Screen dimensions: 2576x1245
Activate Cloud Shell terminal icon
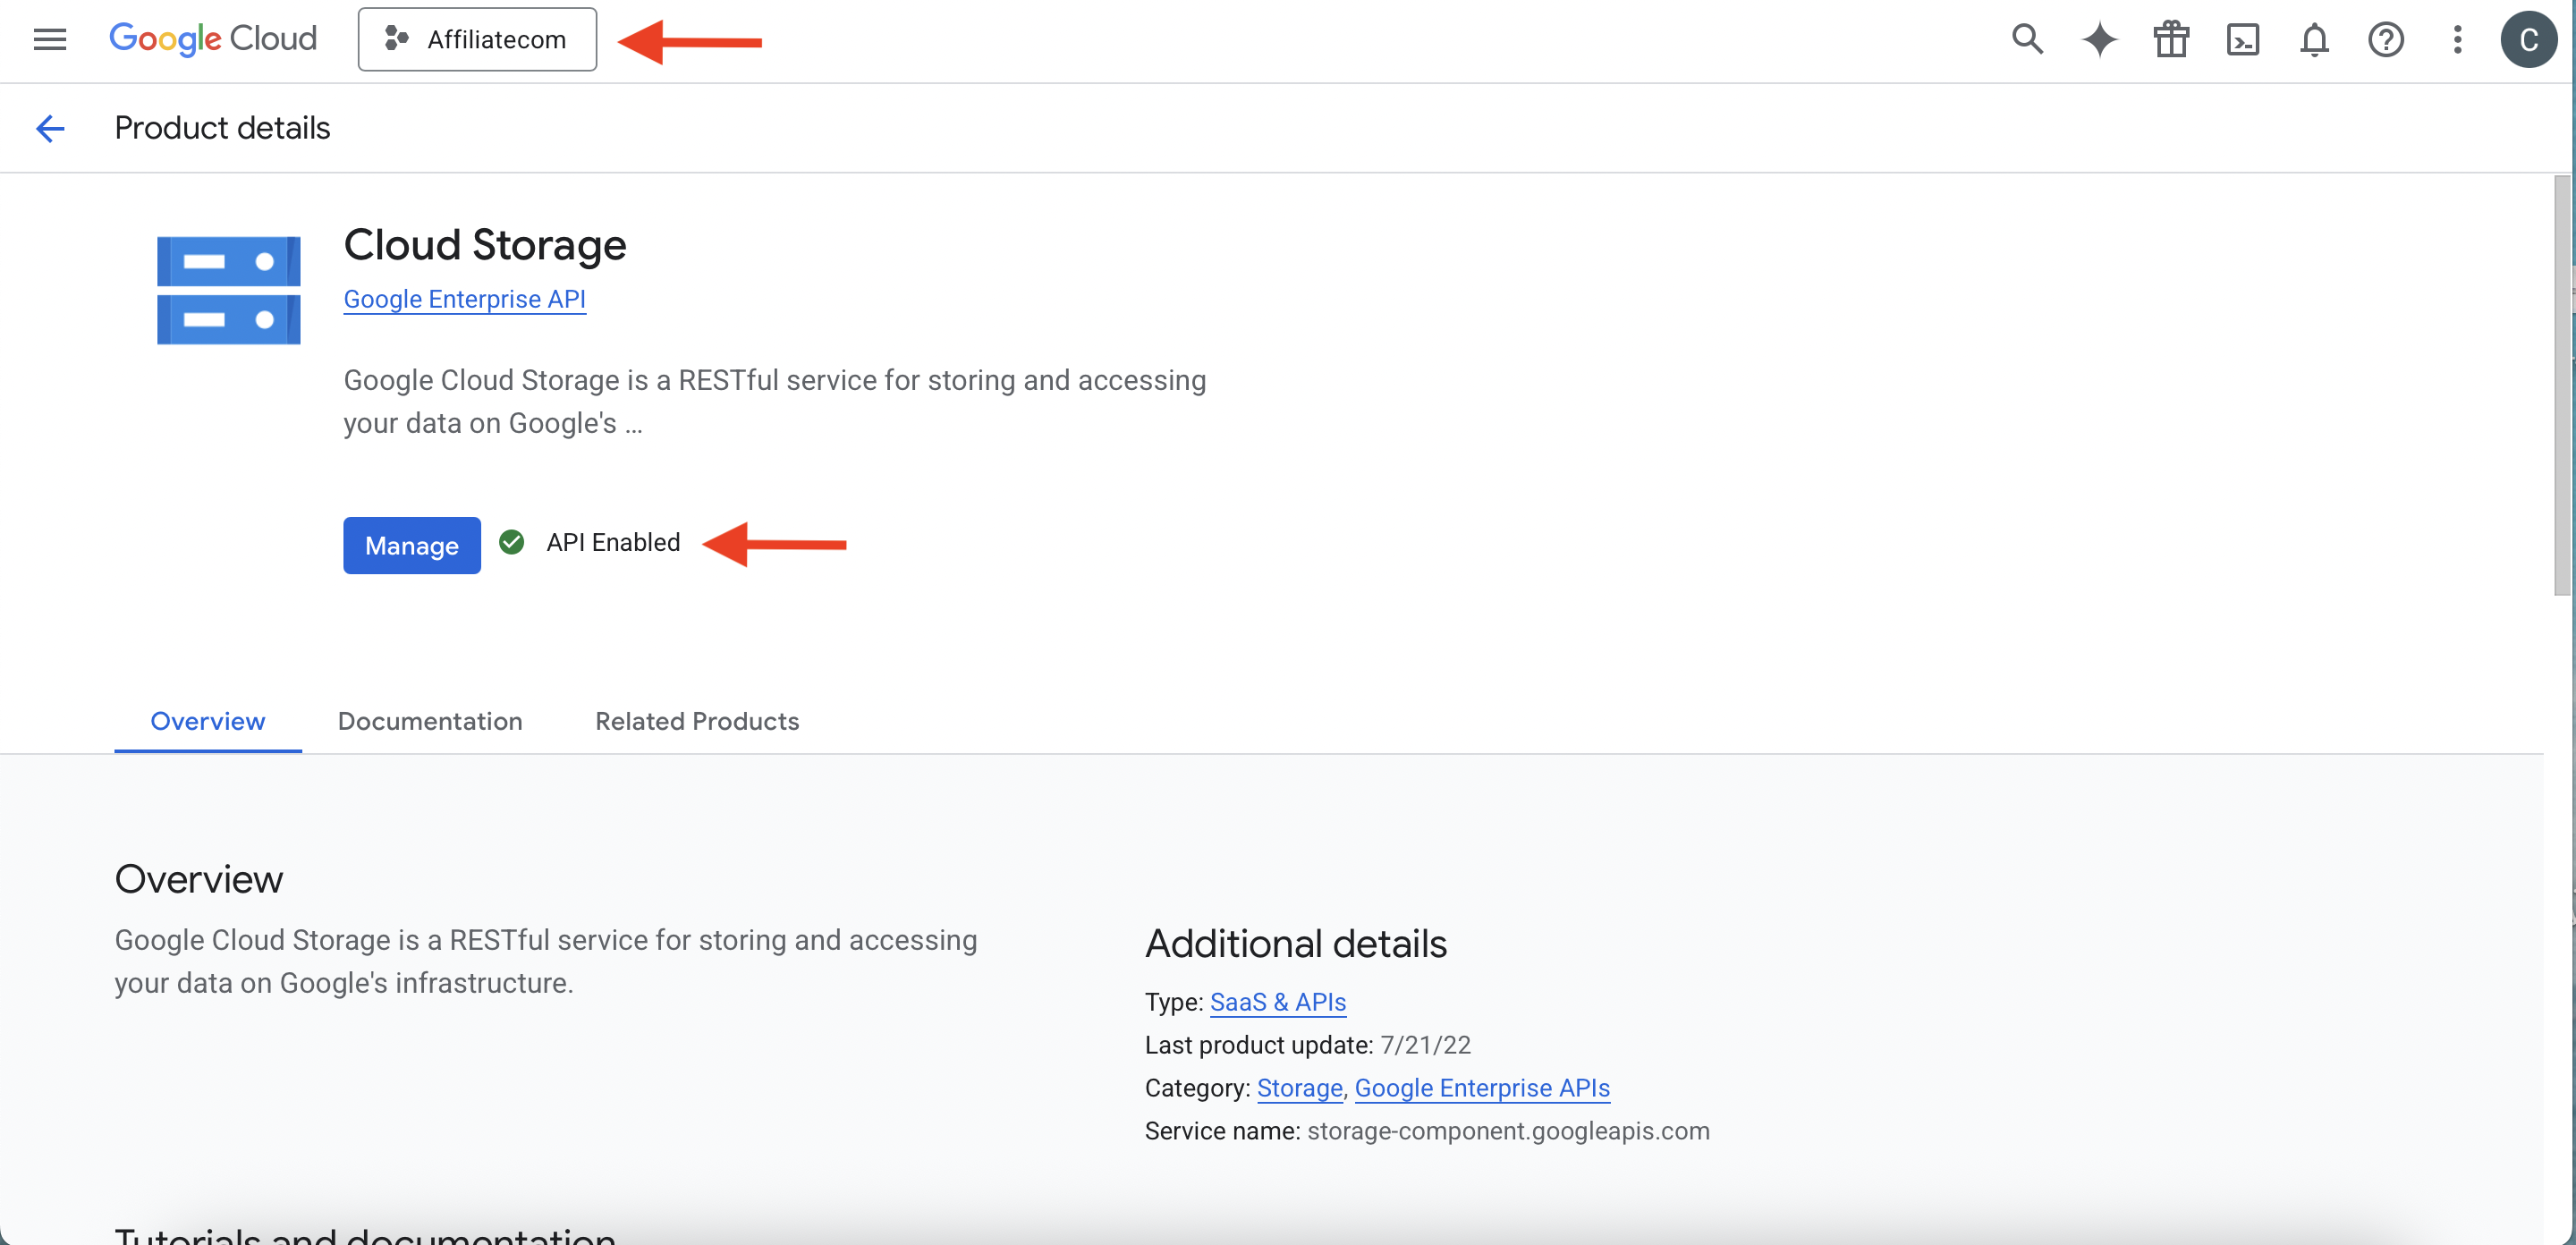click(x=2243, y=40)
